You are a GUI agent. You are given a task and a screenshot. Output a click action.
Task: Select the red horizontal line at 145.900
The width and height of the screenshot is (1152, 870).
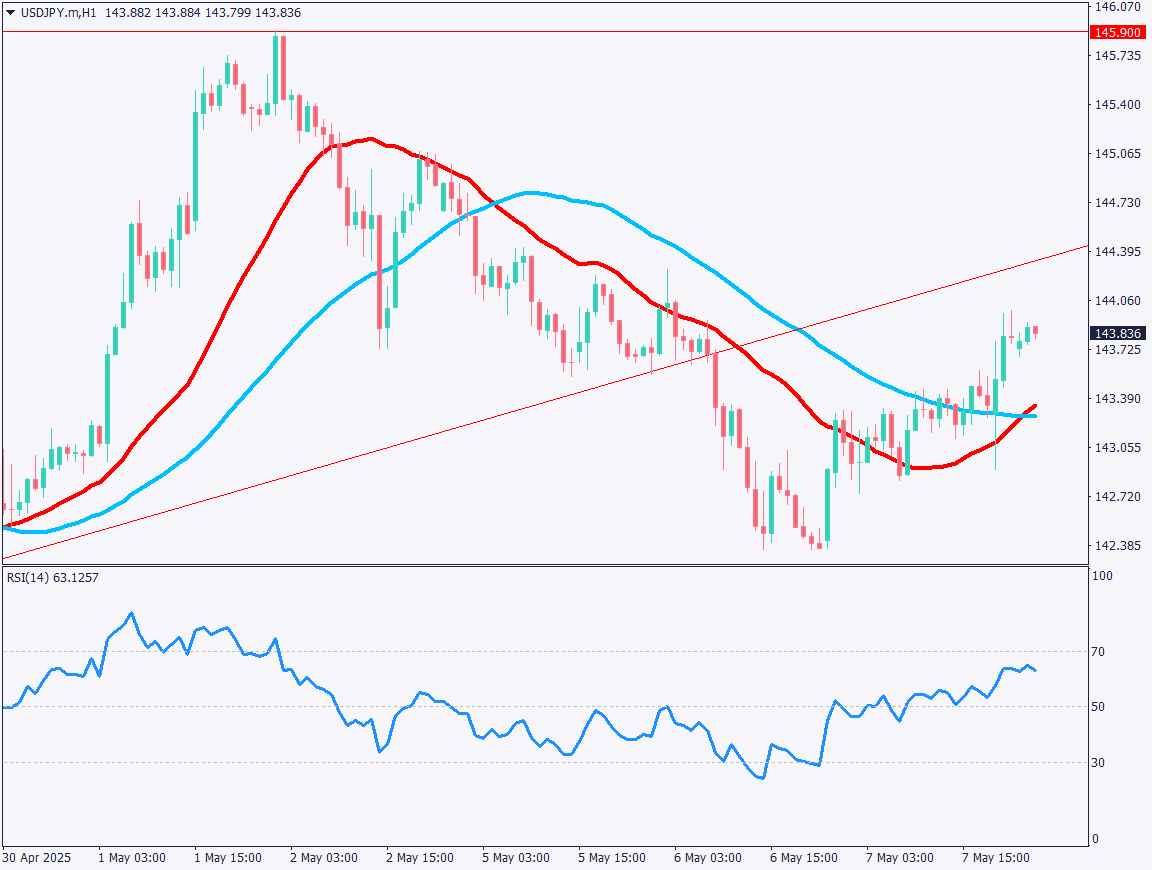(600, 32)
